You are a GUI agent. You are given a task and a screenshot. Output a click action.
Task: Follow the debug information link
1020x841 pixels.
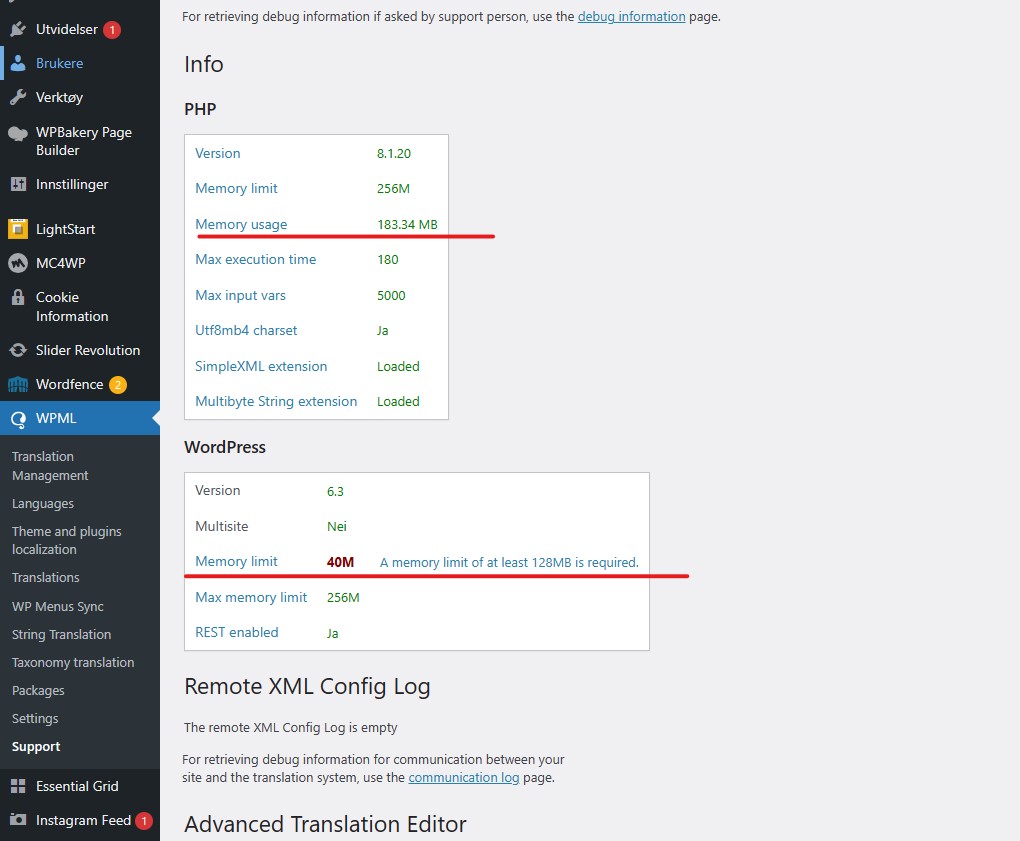click(631, 16)
